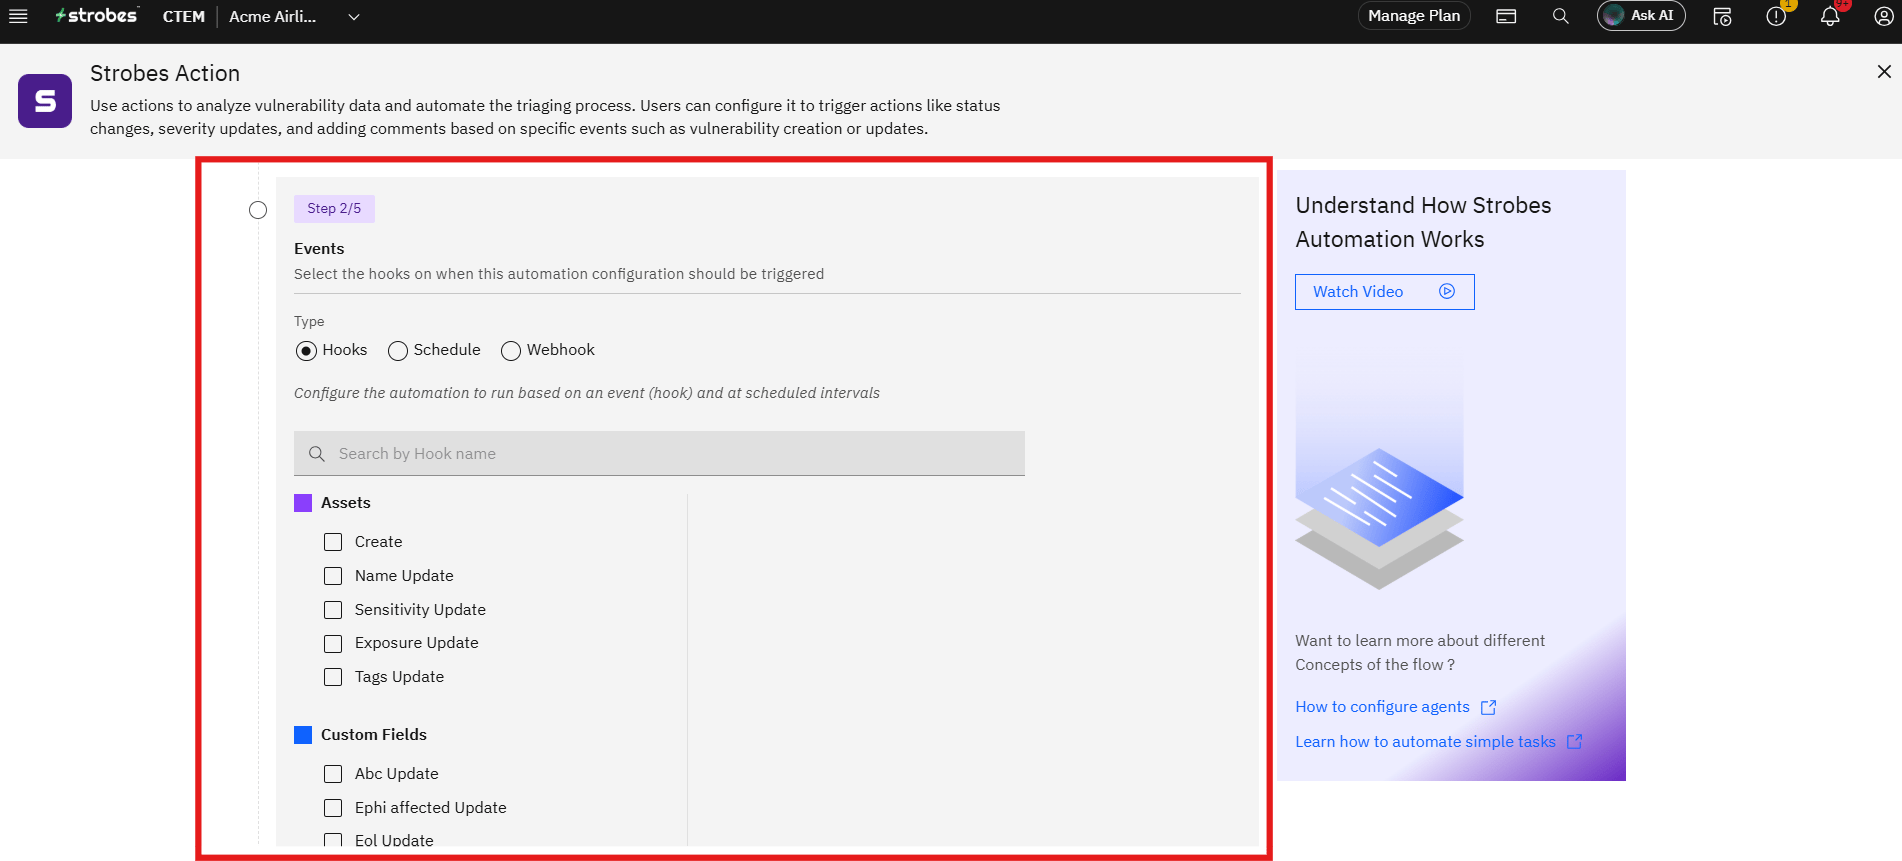Focus the Search by Hook name field
This screenshot has width=1902, height=861.
click(659, 454)
